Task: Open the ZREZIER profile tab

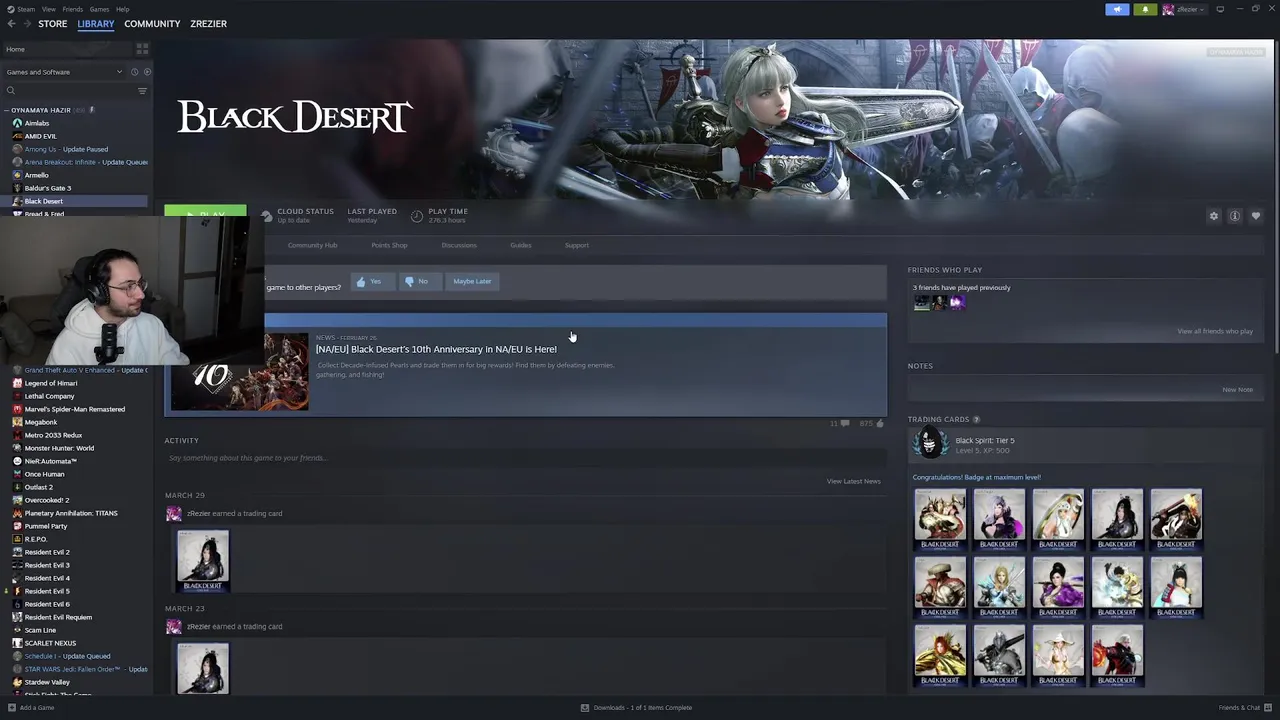Action: pos(208,24)
